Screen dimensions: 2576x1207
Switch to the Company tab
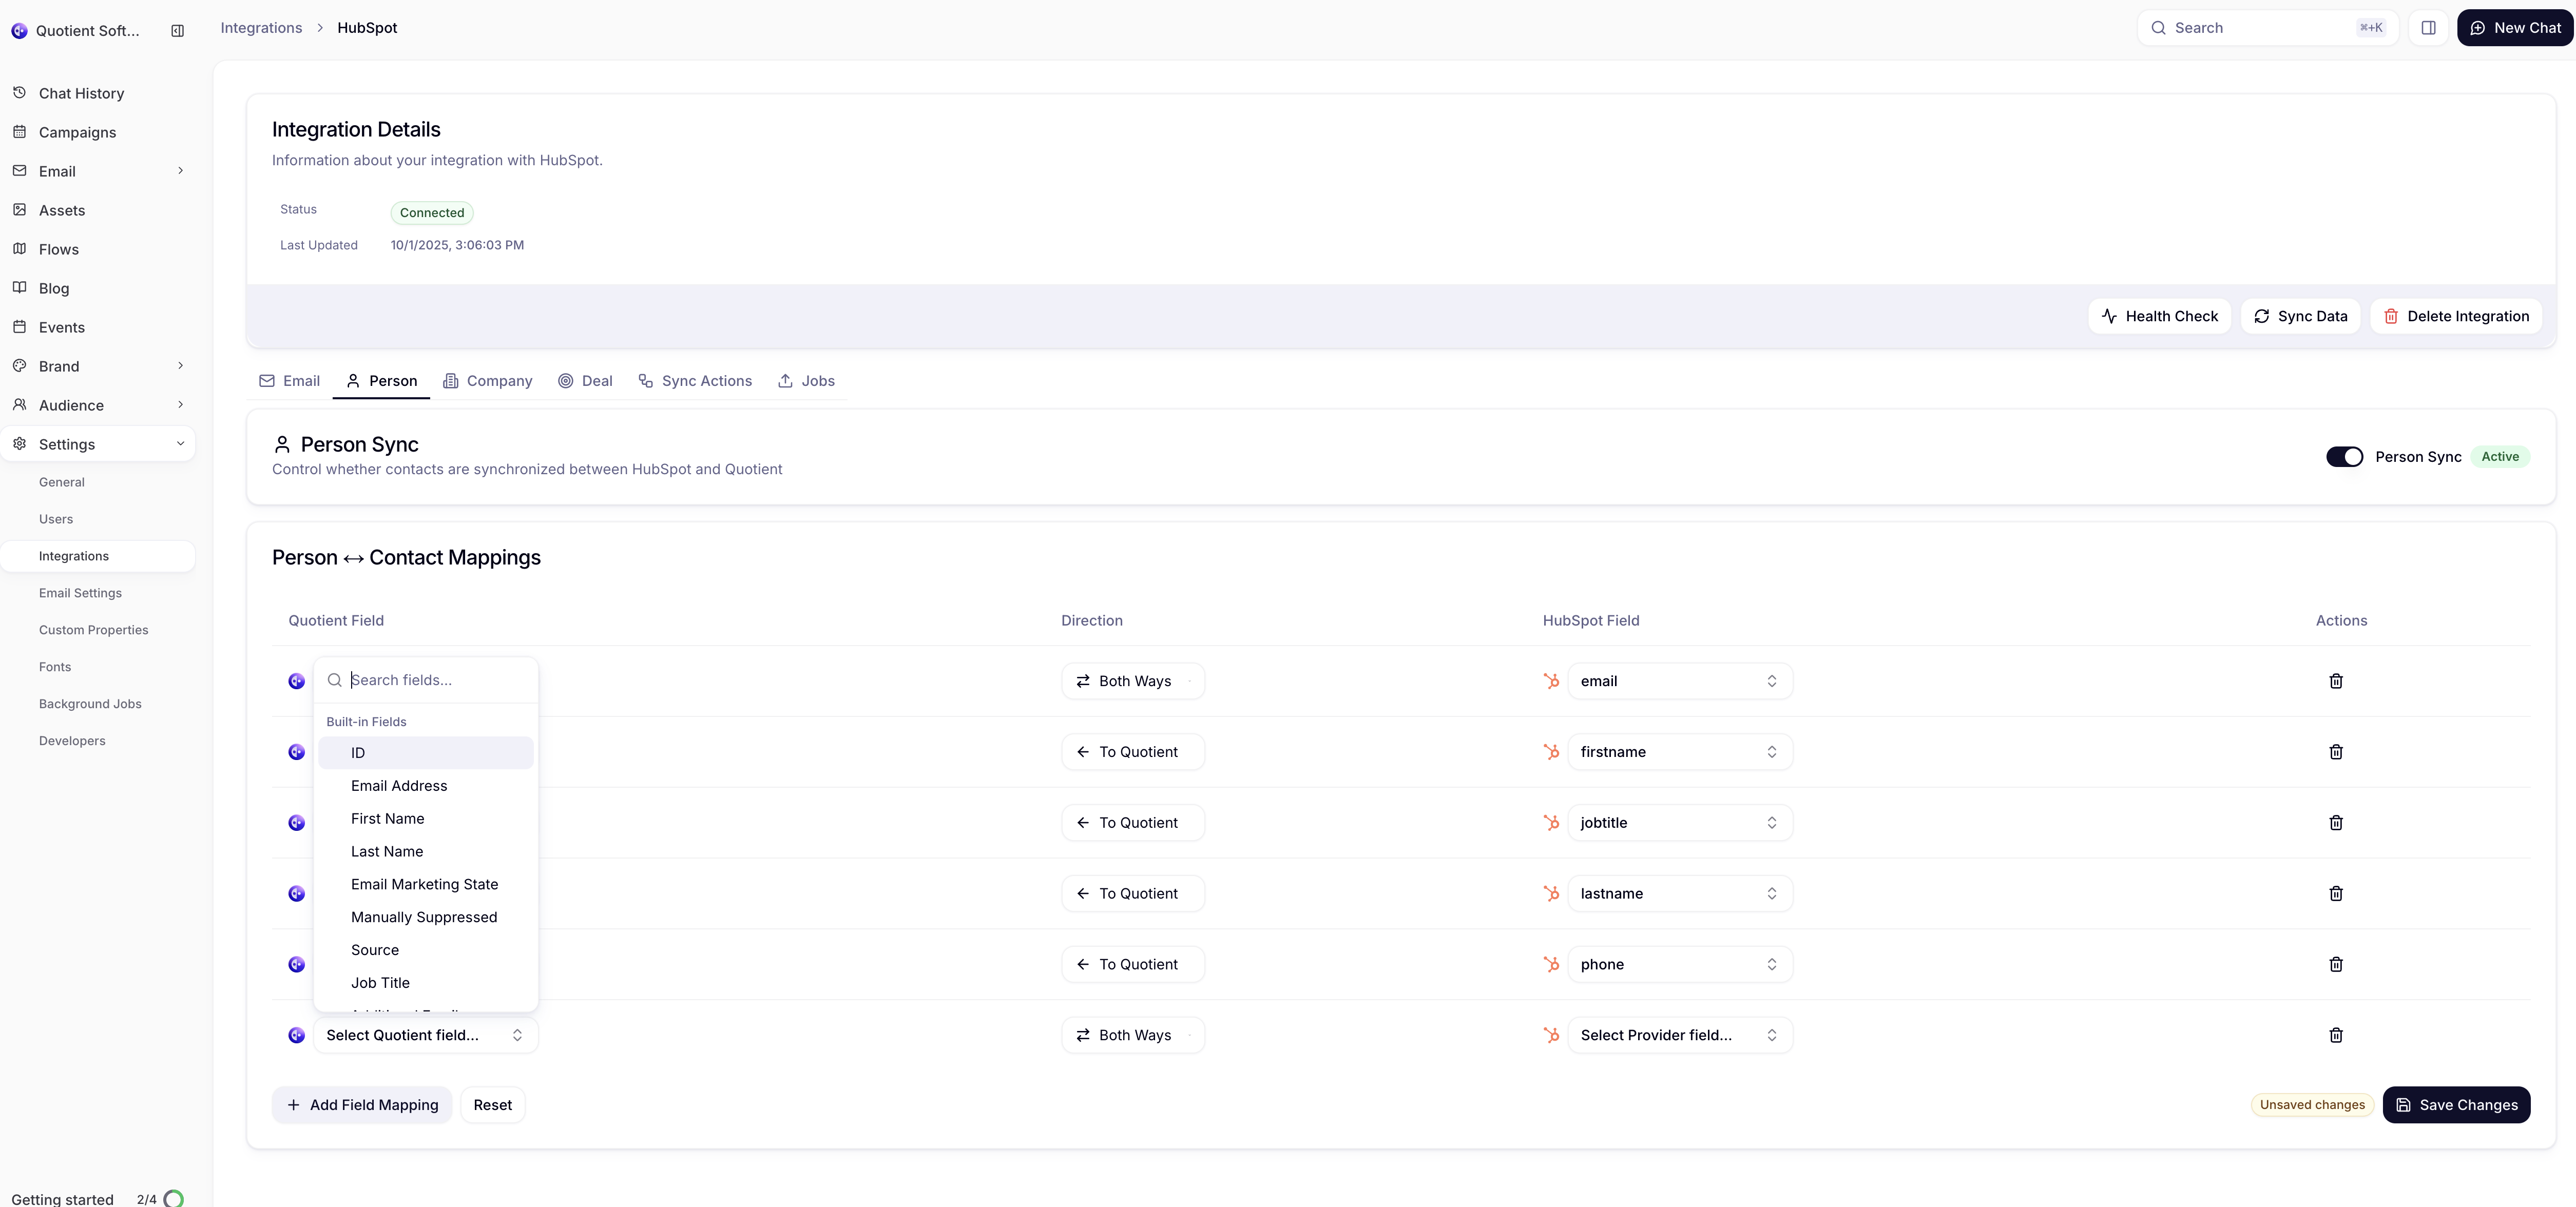488,381
